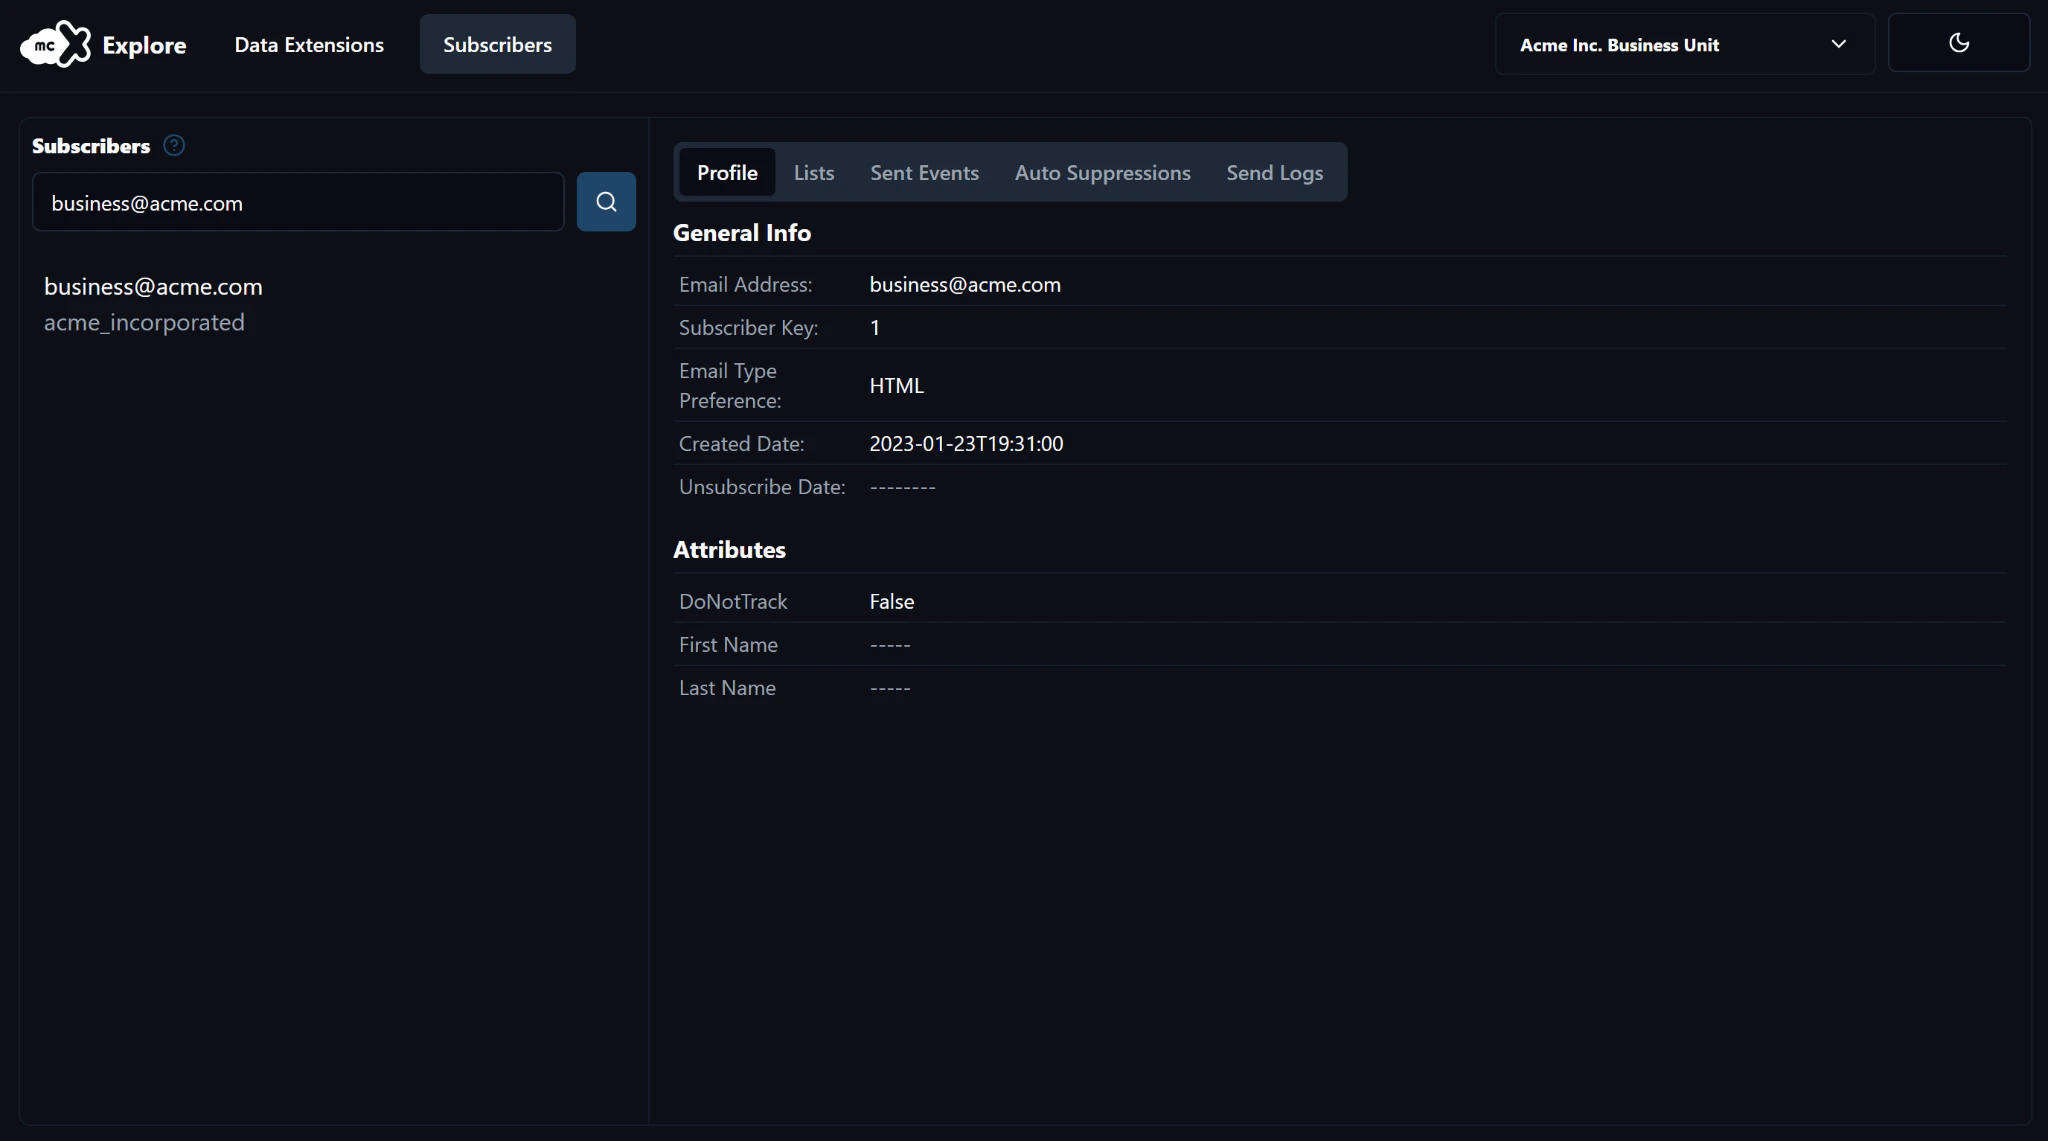This screenshot has height=1141, width=2048.
Task: Expand the Acme Inc. Business Unit dropdown
Action: [x=1684, y=44]
